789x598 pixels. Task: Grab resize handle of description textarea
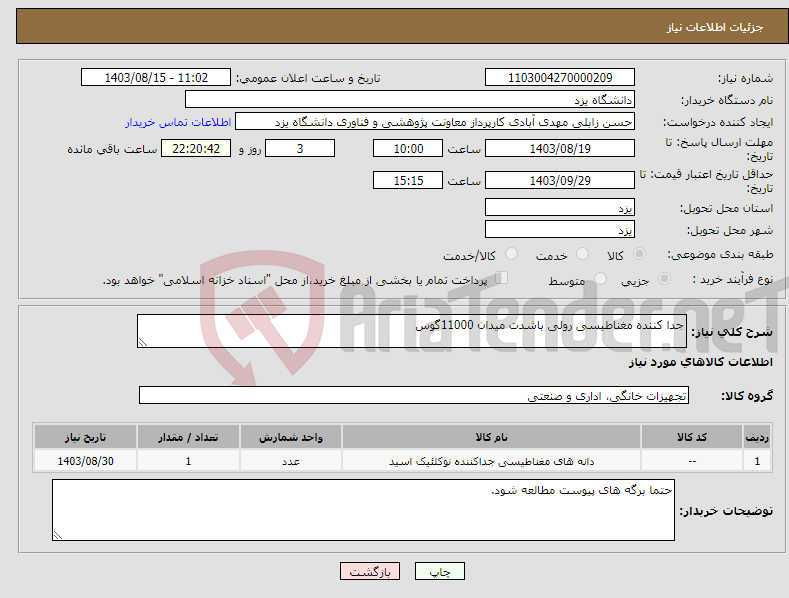point(143,342)
